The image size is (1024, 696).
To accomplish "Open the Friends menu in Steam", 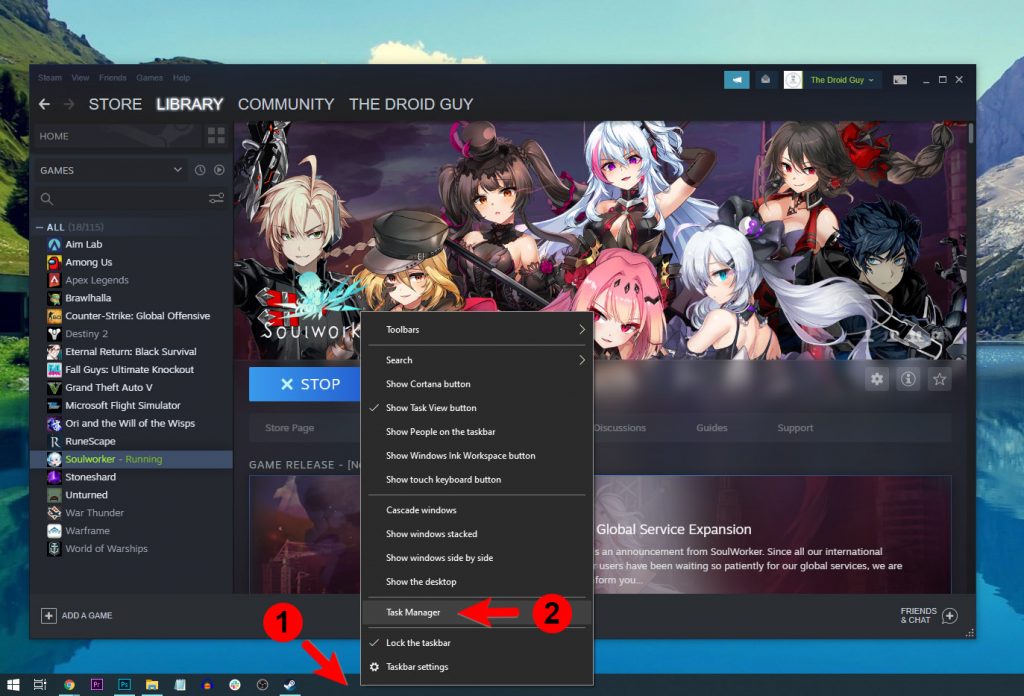I will point(113,78).
